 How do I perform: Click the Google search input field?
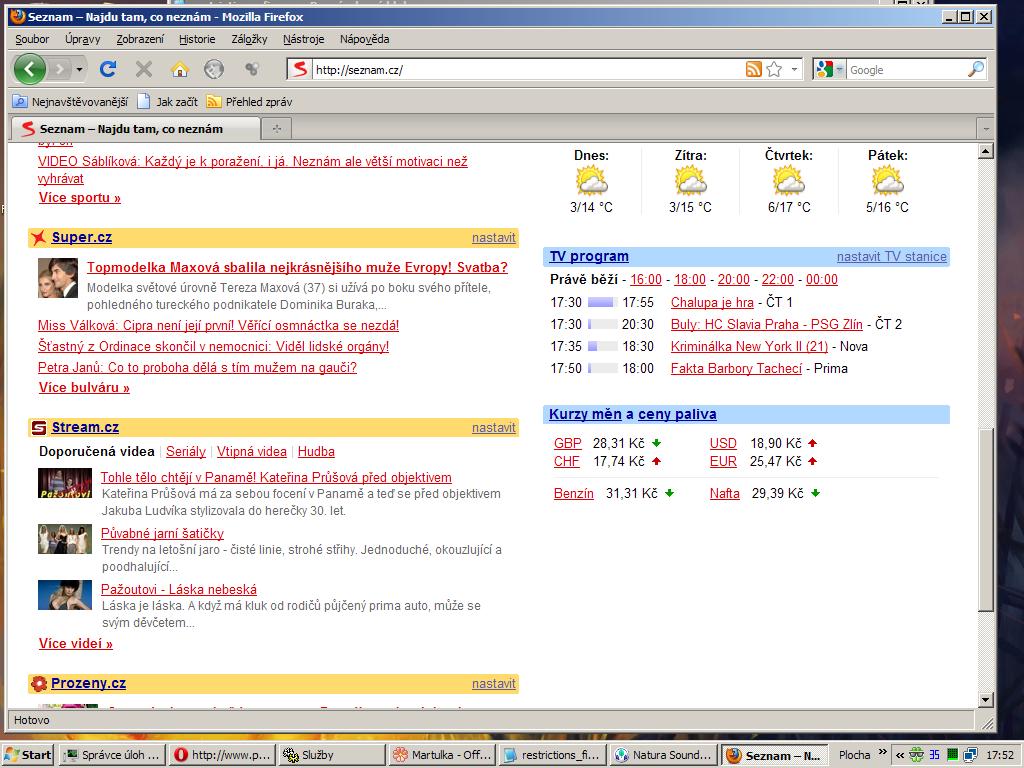tap(905, 69)
